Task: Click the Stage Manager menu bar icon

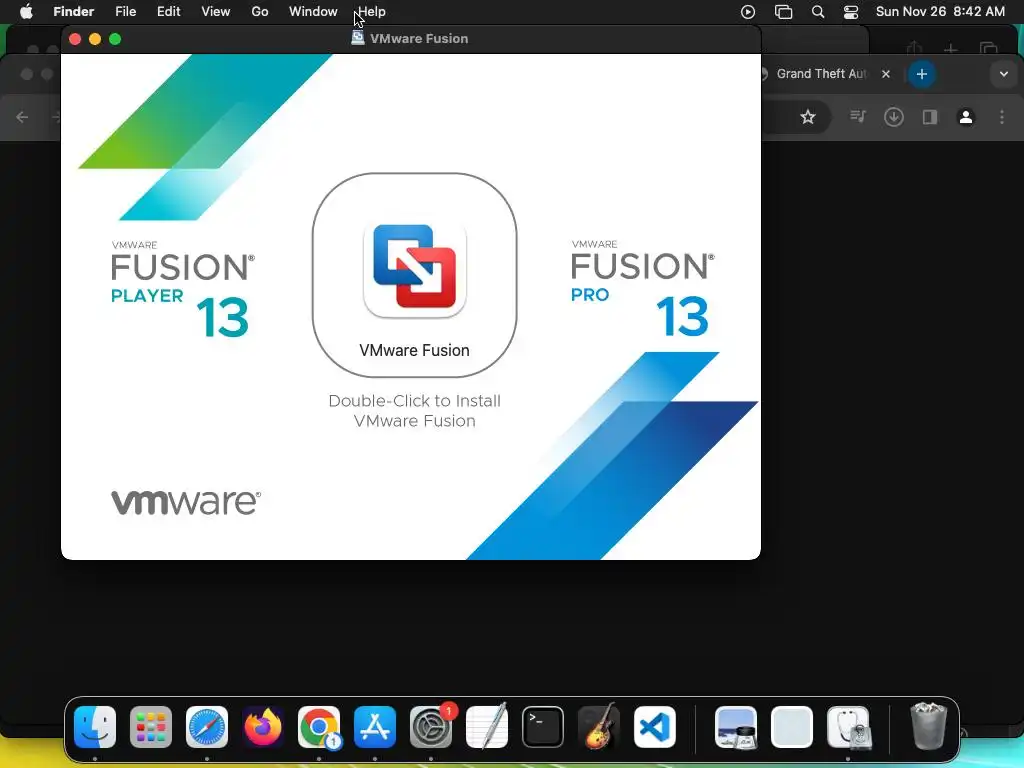Action: [x=783, y=12]
